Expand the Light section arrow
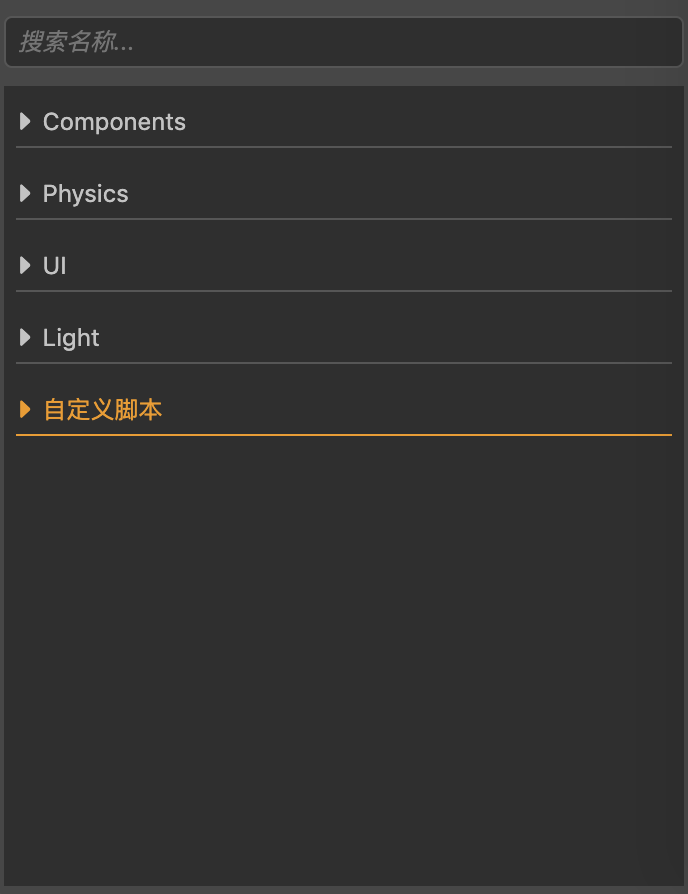The height and width of the screenshot is (894, 688). tap(25, 338)
